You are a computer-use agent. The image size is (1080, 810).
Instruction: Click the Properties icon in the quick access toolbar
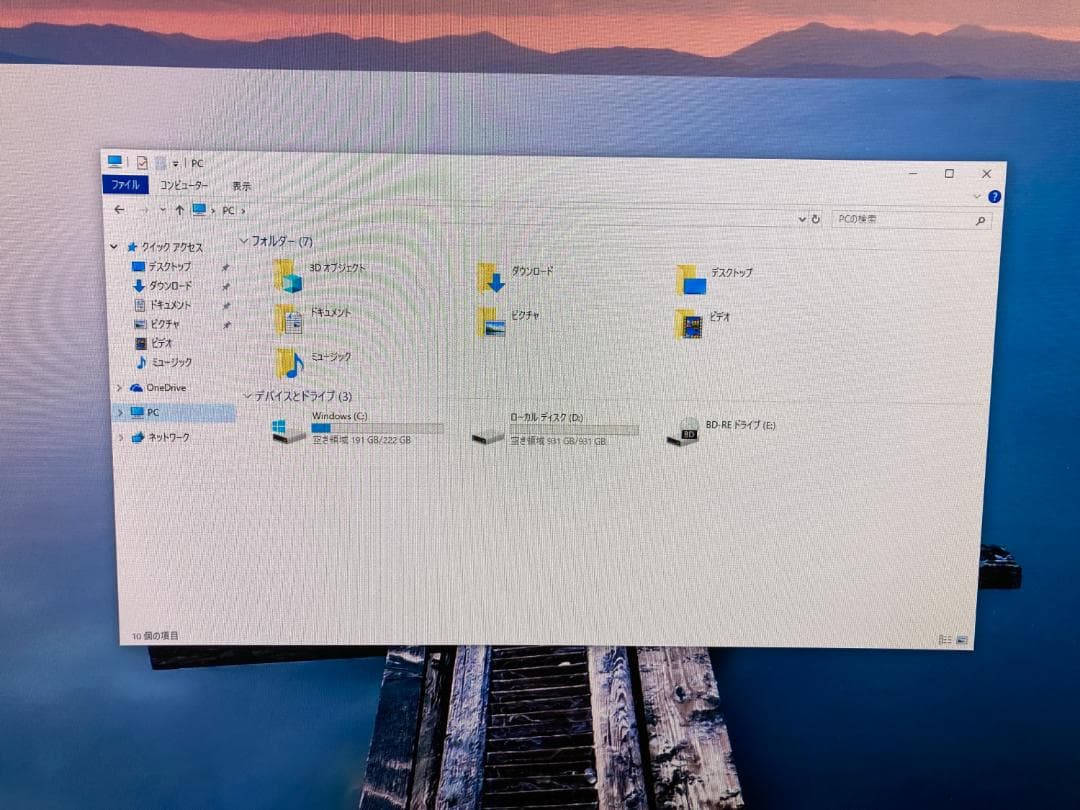[x=143, y=161]
